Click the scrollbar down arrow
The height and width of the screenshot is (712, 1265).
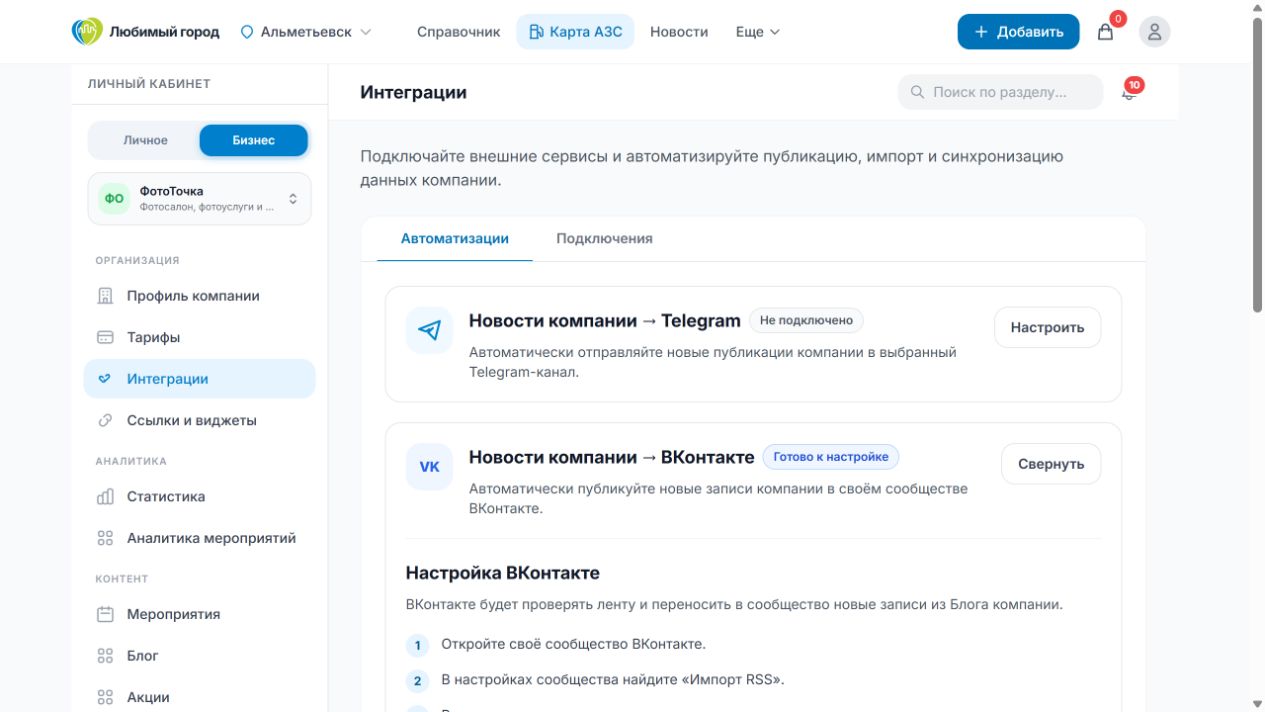tap(1258, 704)
